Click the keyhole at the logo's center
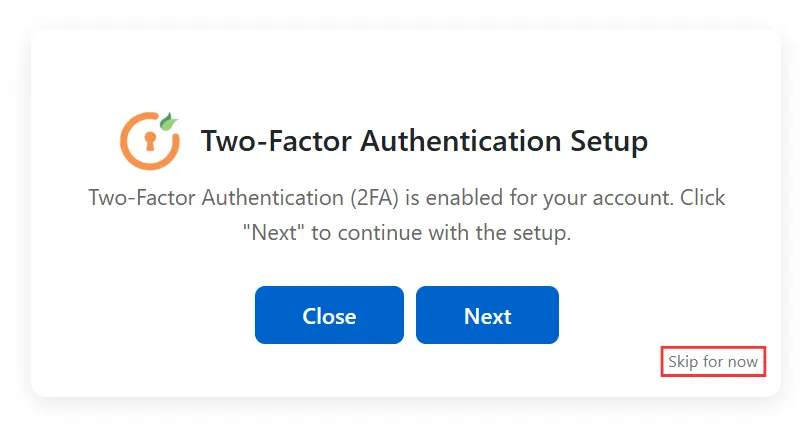The image size is (809, 425). click(x=149, y=140)
